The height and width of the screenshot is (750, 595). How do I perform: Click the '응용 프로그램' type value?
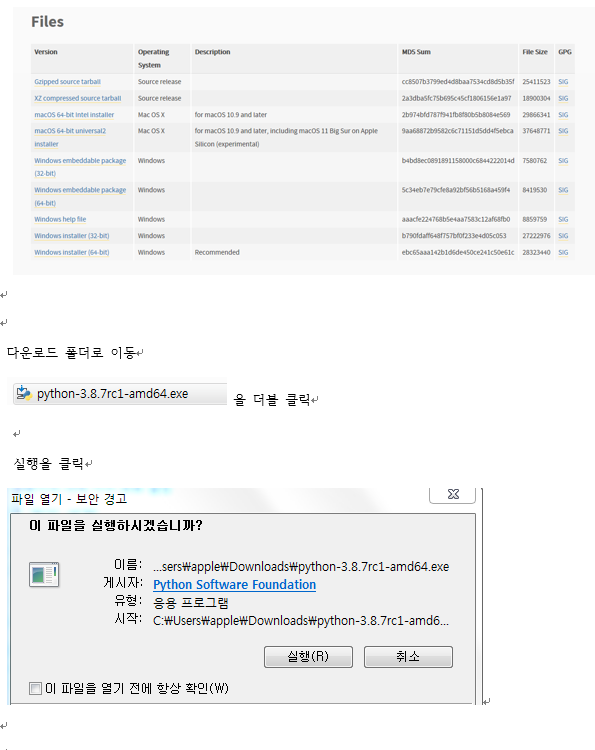coord(190,603)
